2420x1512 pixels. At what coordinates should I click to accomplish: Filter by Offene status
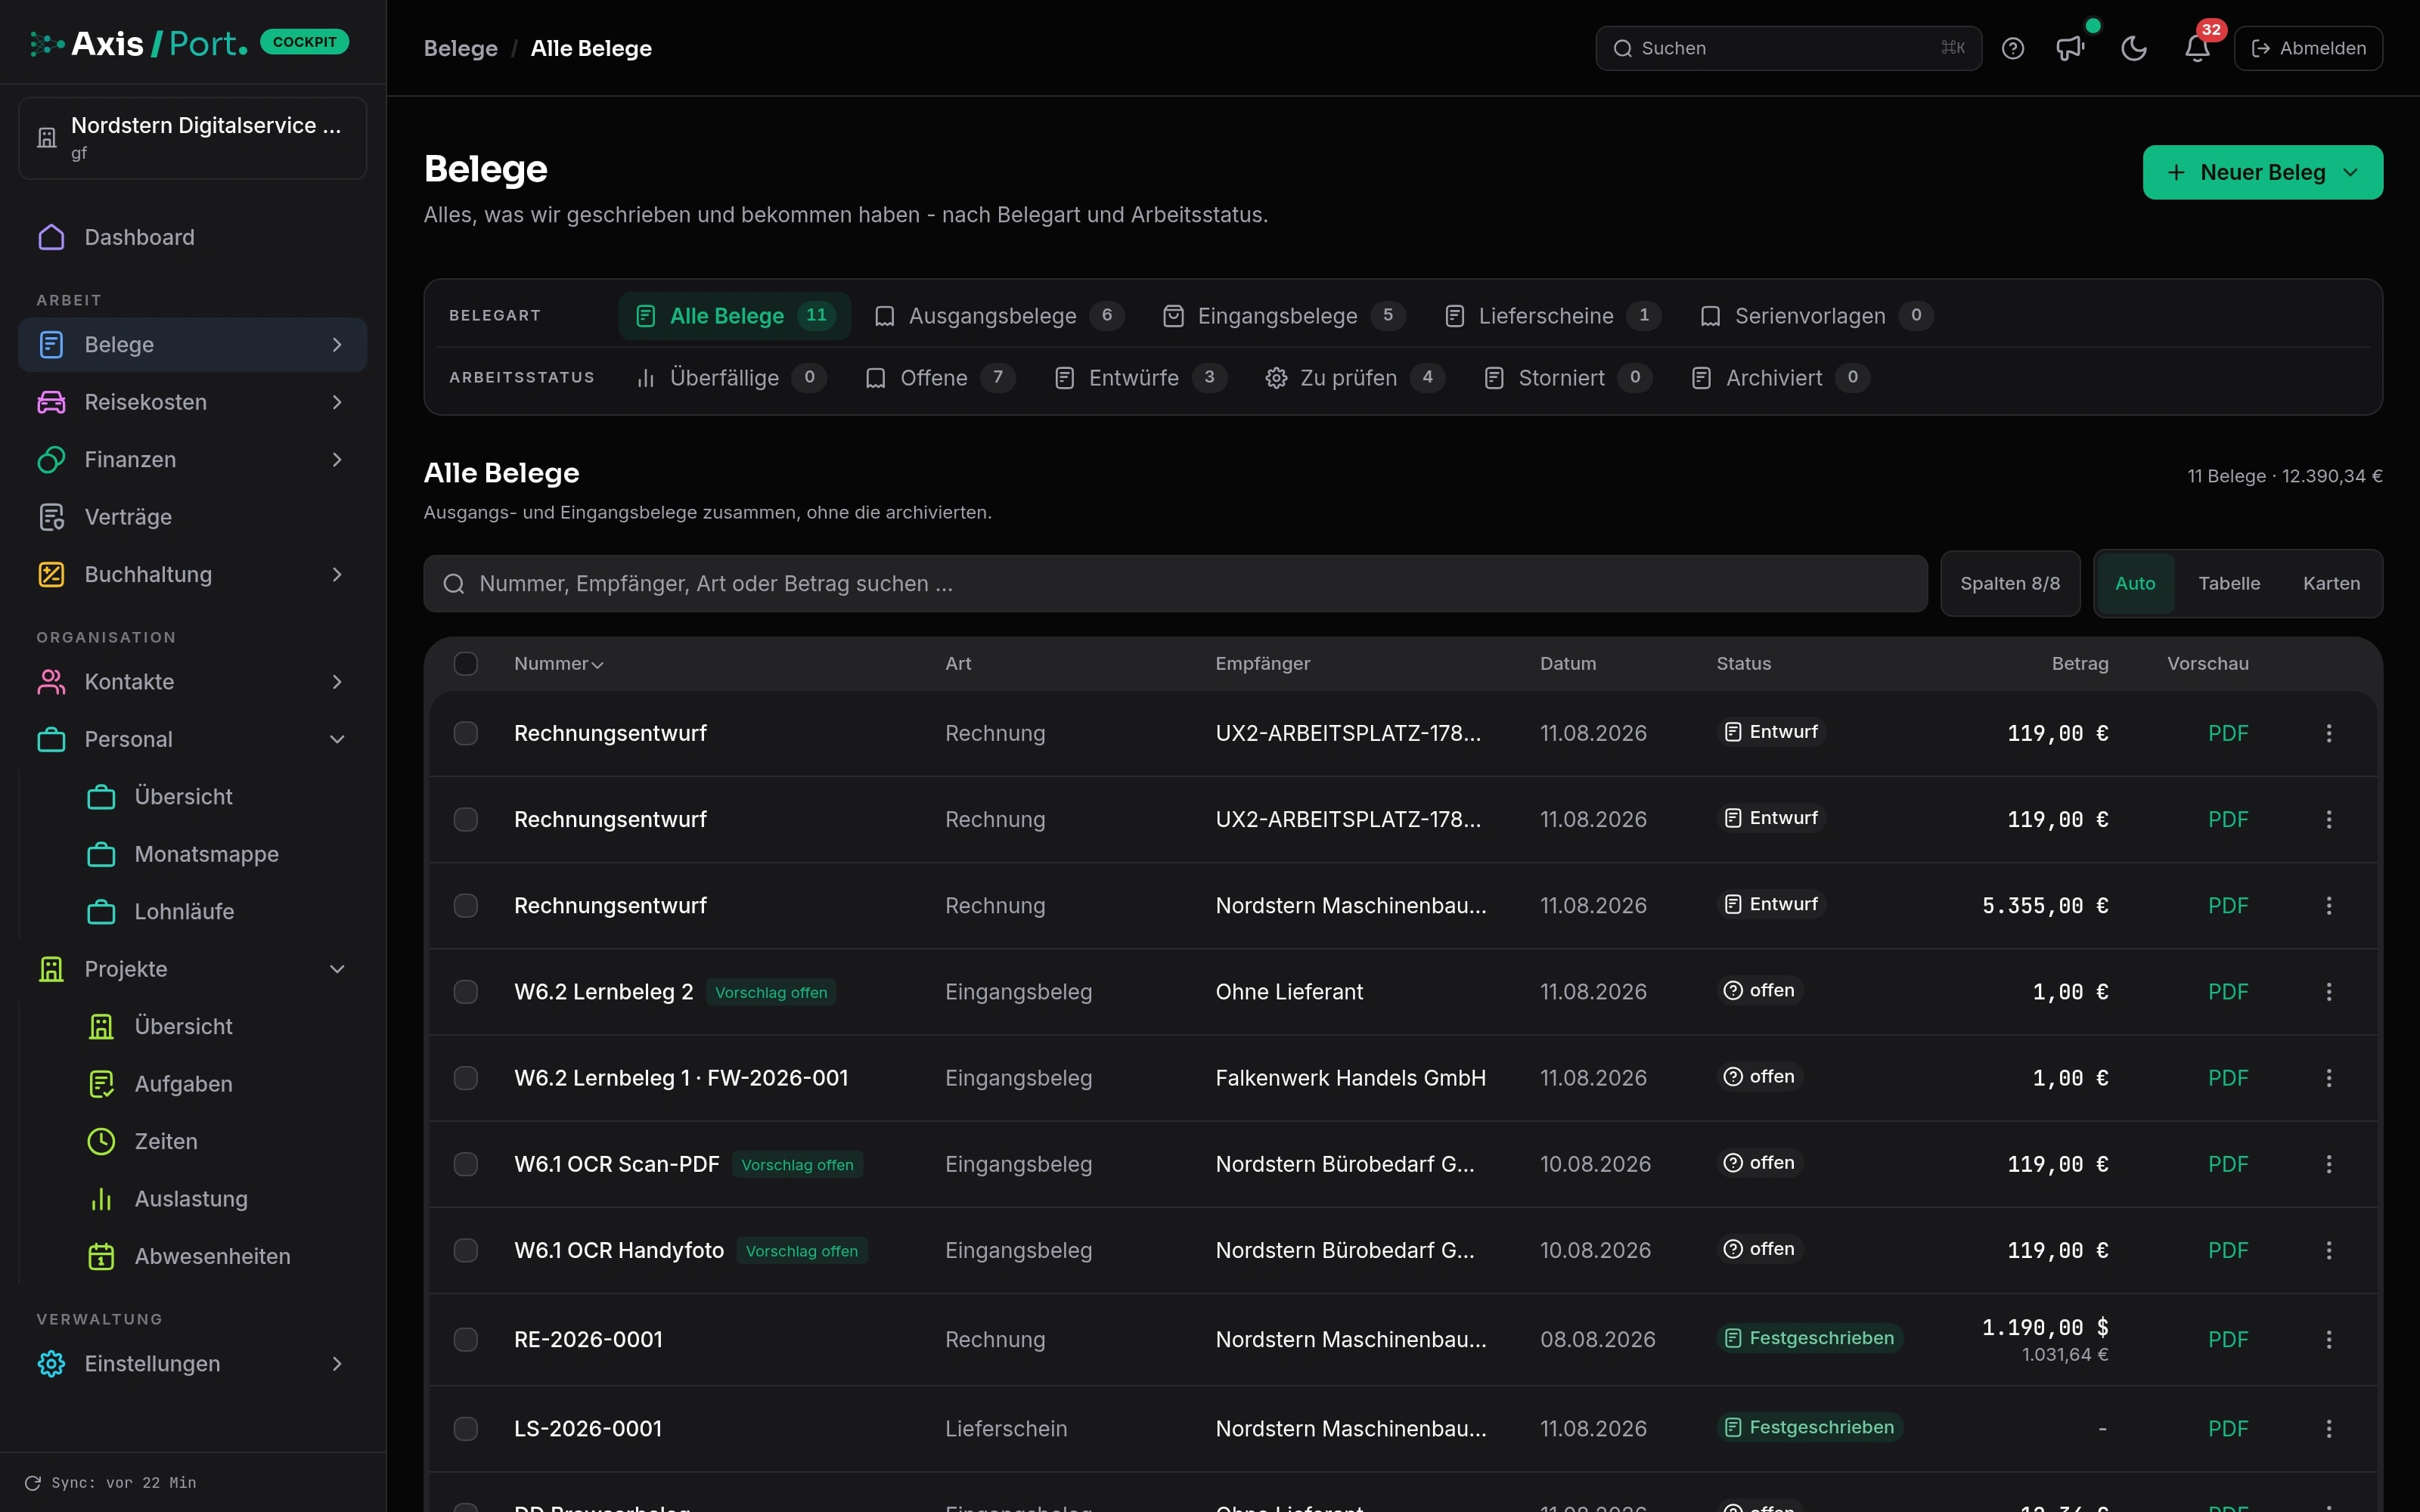[939, 378]
